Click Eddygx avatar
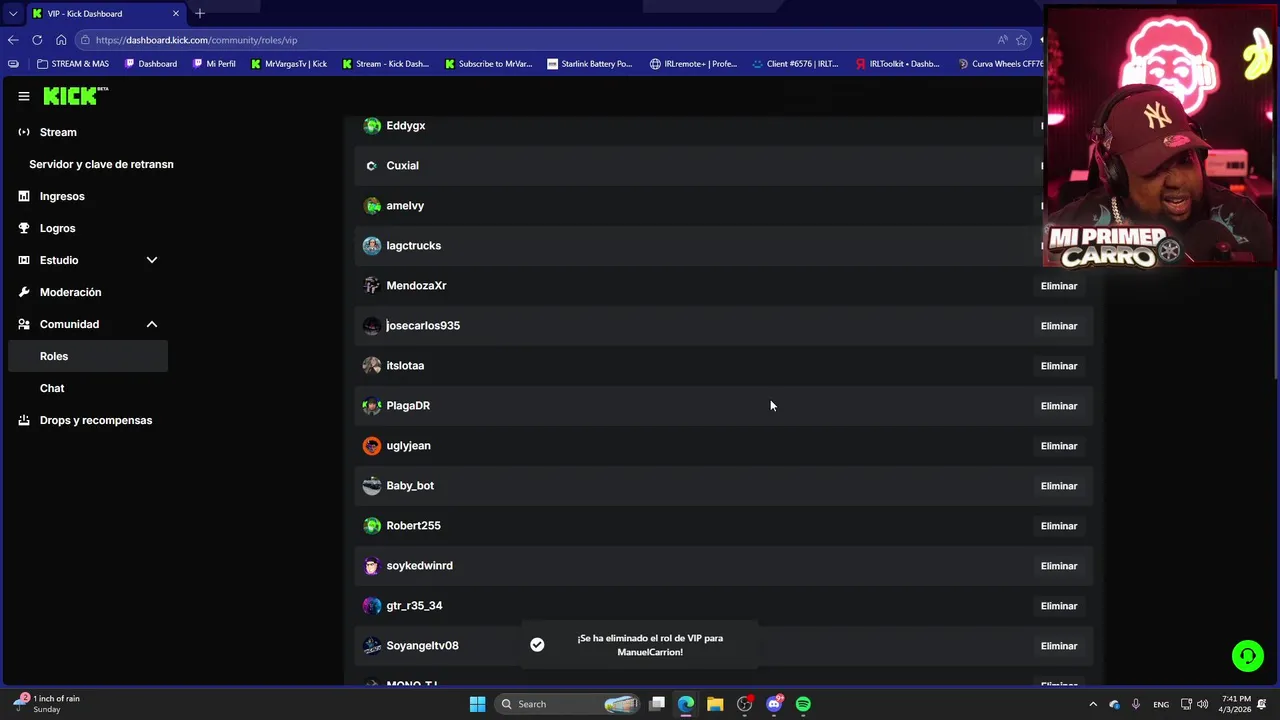 click(x=372, y=126)
